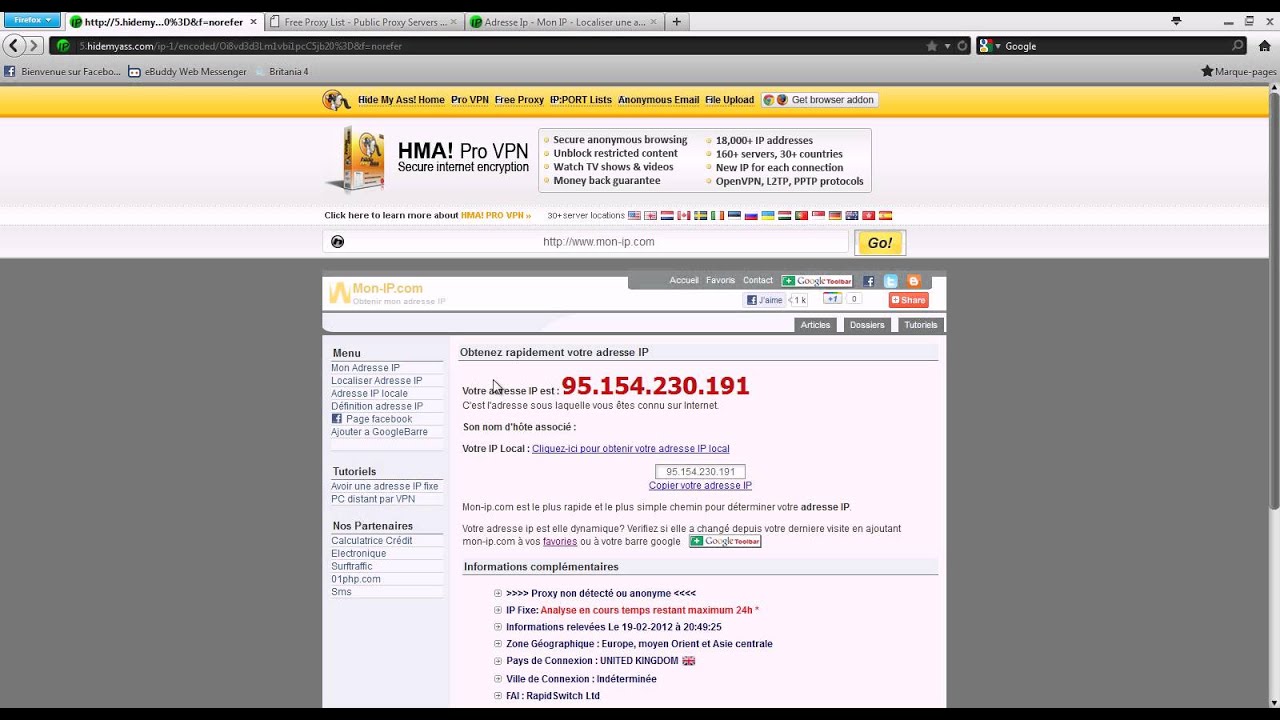Open the List all tabs dropdown

click(1176, 21)
